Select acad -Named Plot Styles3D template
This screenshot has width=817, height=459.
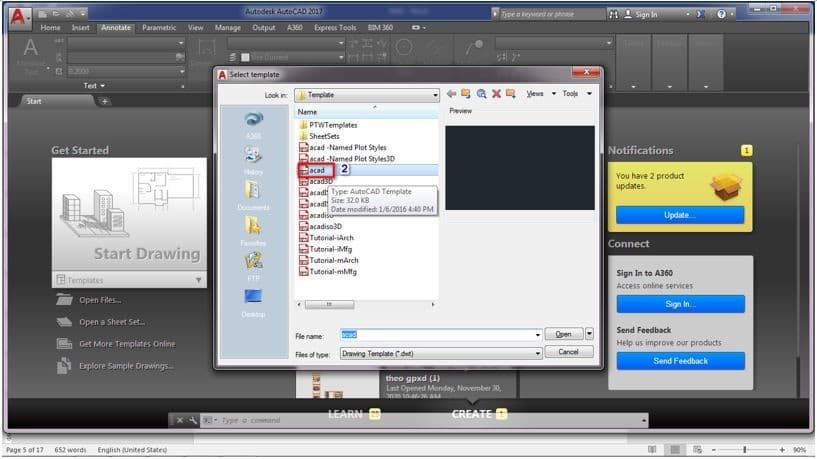[347, 159]
